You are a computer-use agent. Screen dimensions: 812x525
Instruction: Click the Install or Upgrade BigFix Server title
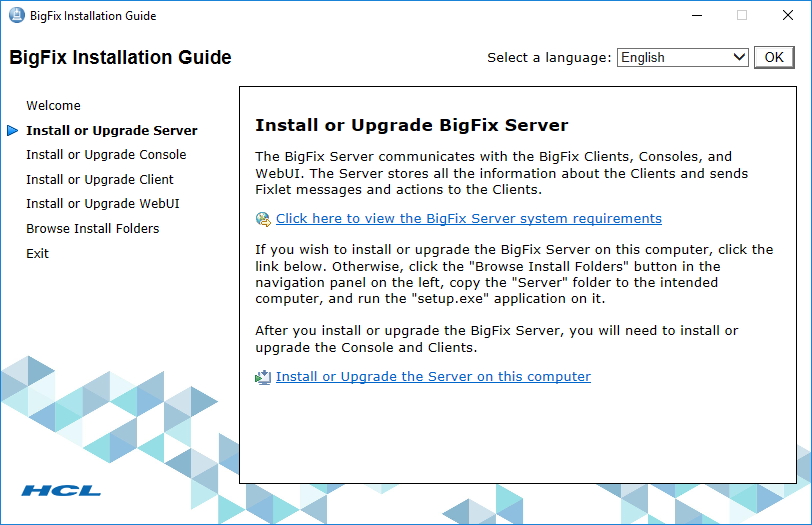[411, 125]
